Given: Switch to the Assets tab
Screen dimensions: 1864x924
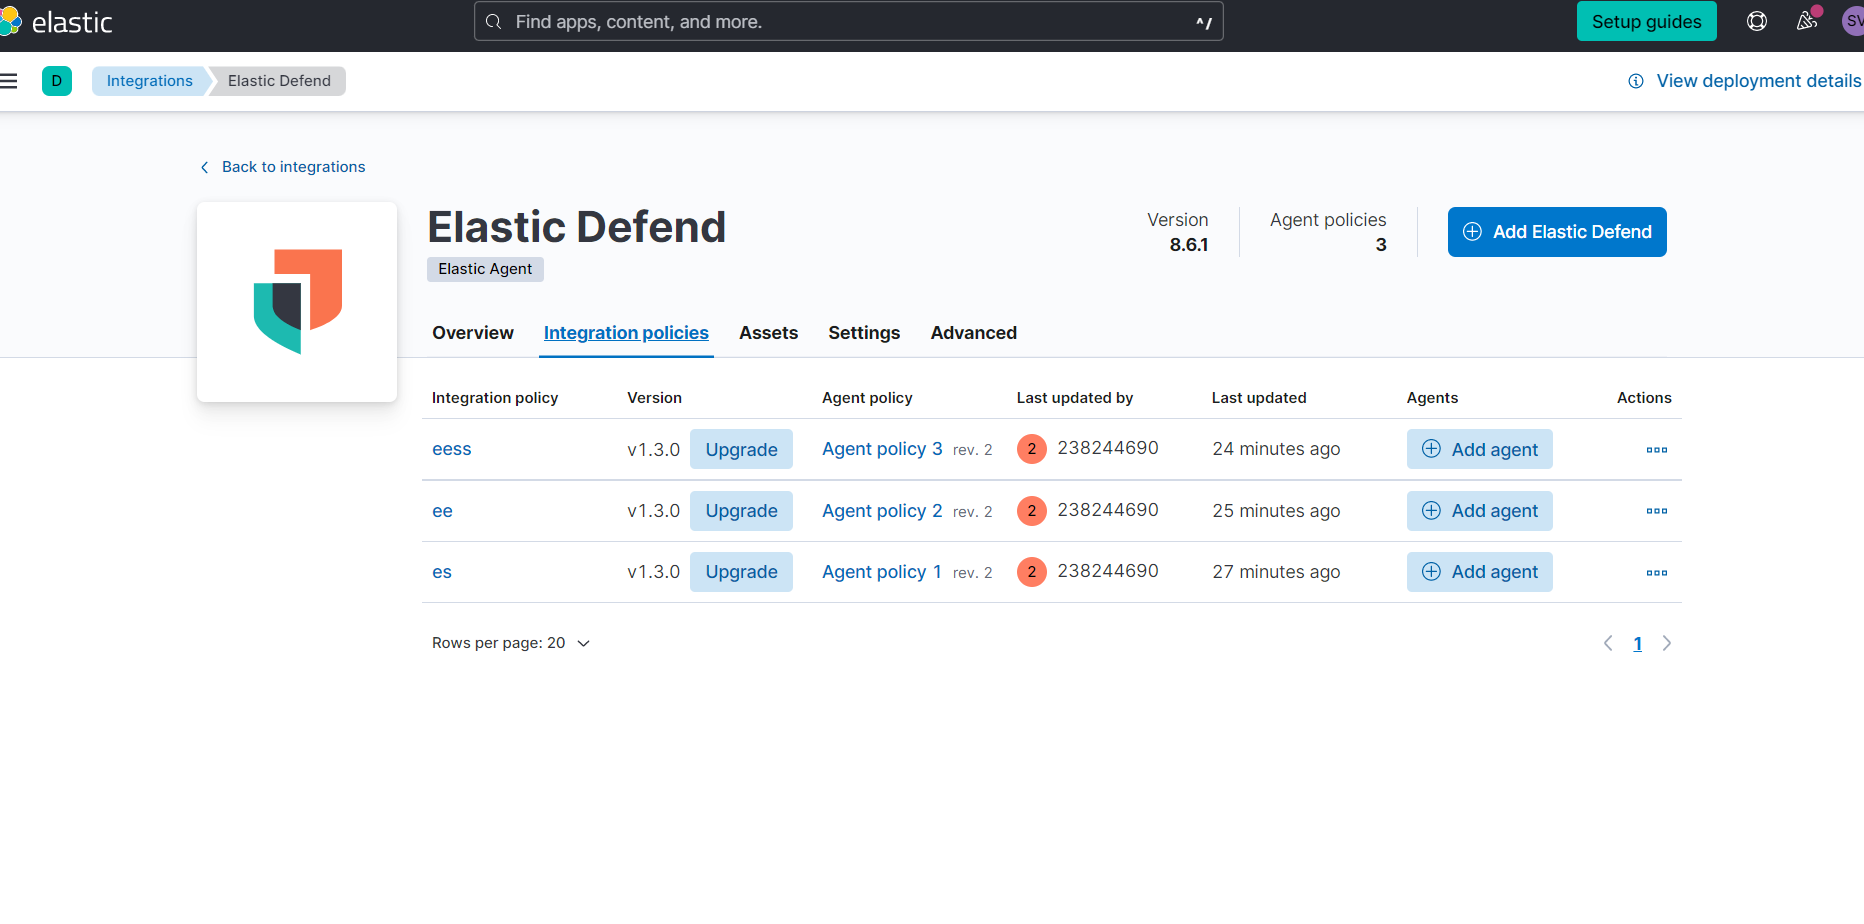Looking at the screenshot, I should point(768,333).
